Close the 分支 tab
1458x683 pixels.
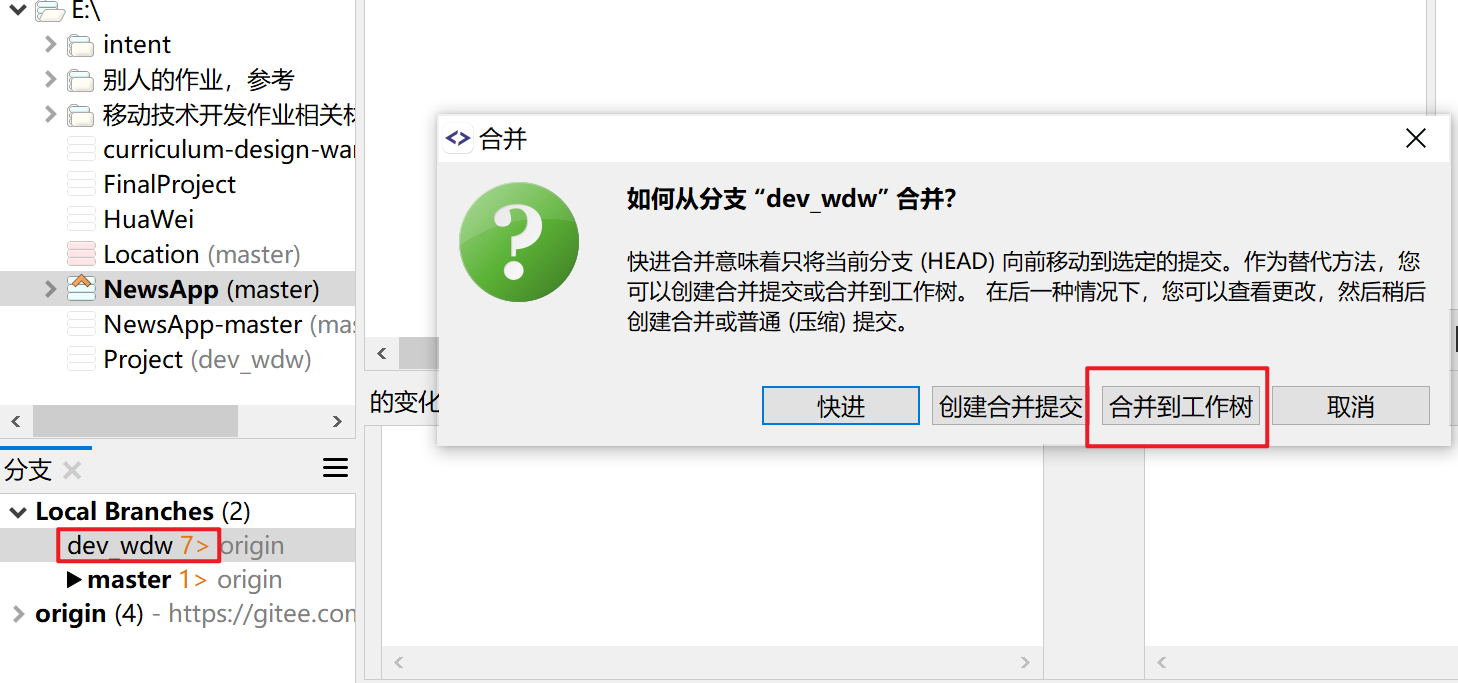pyautogui.click(x=72, y=470)
